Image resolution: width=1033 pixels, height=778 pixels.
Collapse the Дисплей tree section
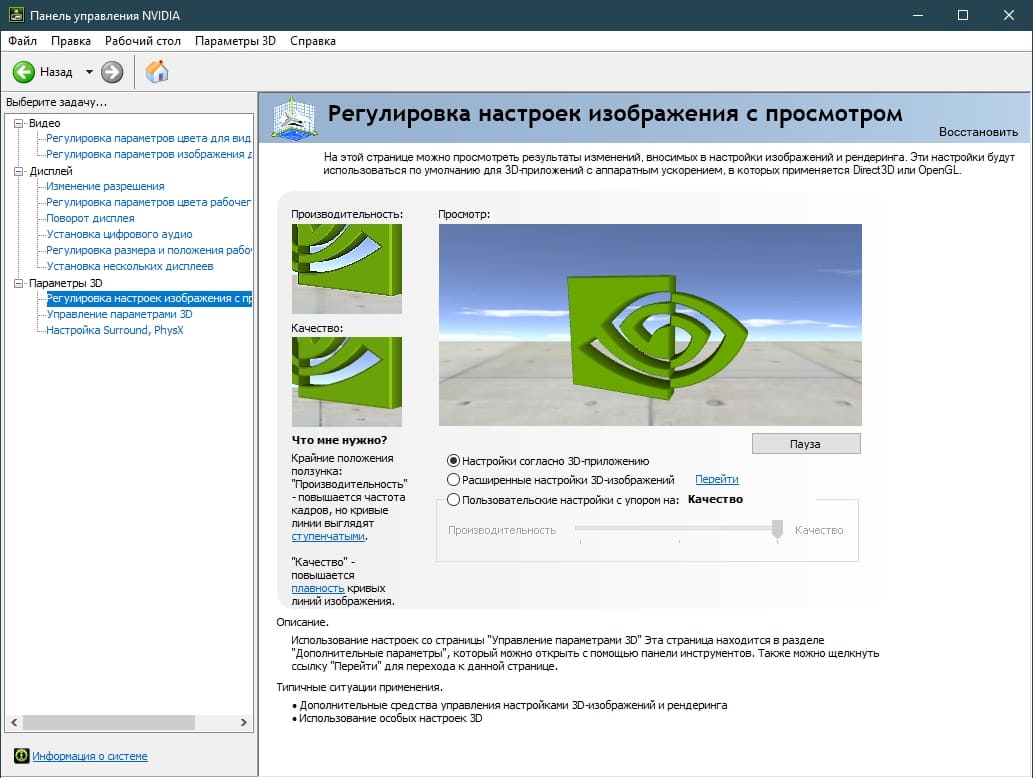pos(18,171)
